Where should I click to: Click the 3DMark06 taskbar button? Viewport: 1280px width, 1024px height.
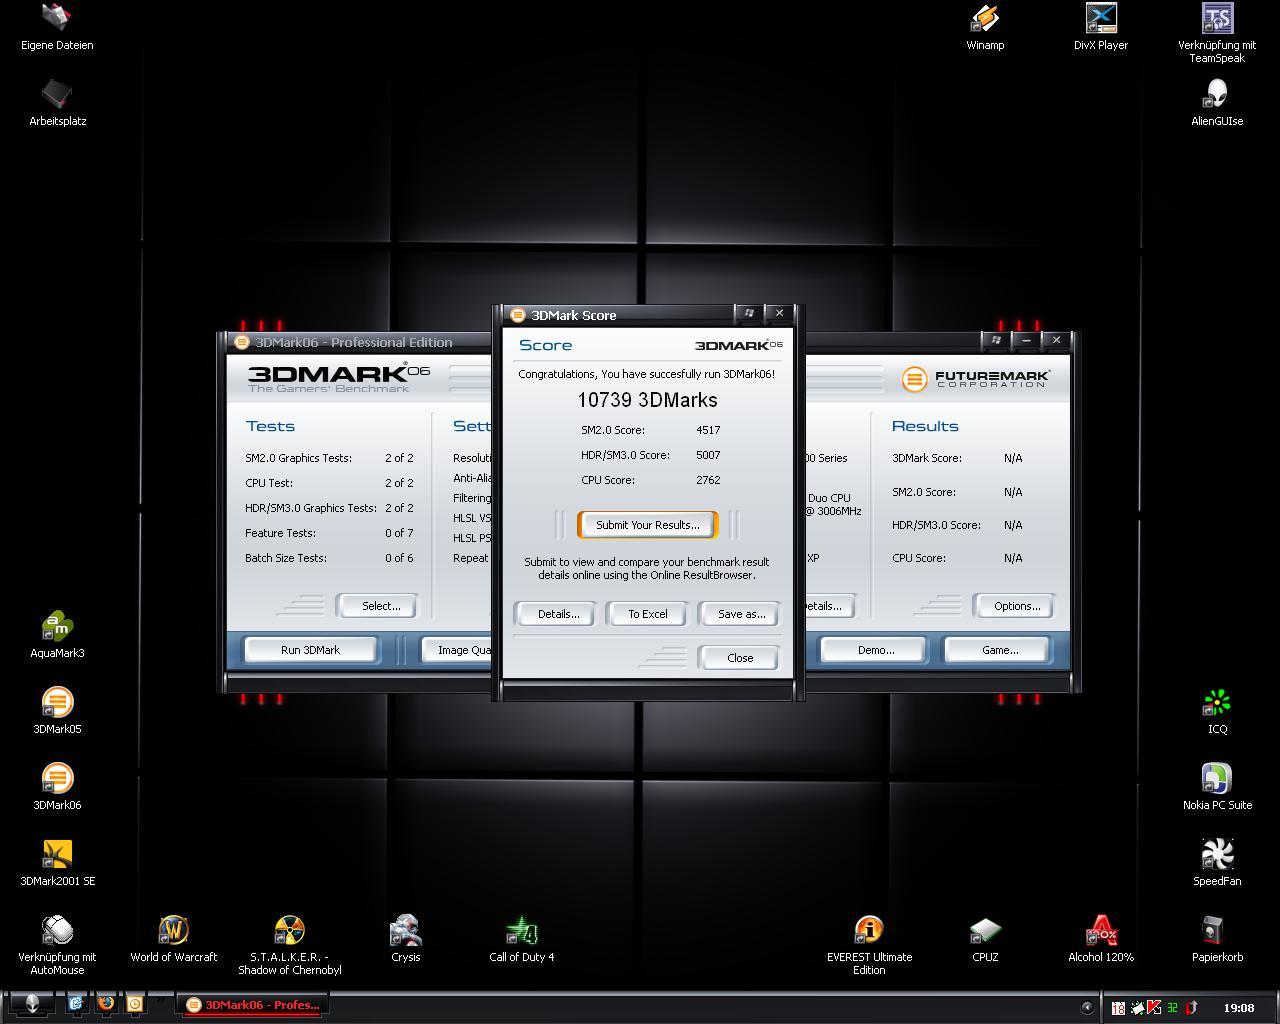(x=253, y=1005)
